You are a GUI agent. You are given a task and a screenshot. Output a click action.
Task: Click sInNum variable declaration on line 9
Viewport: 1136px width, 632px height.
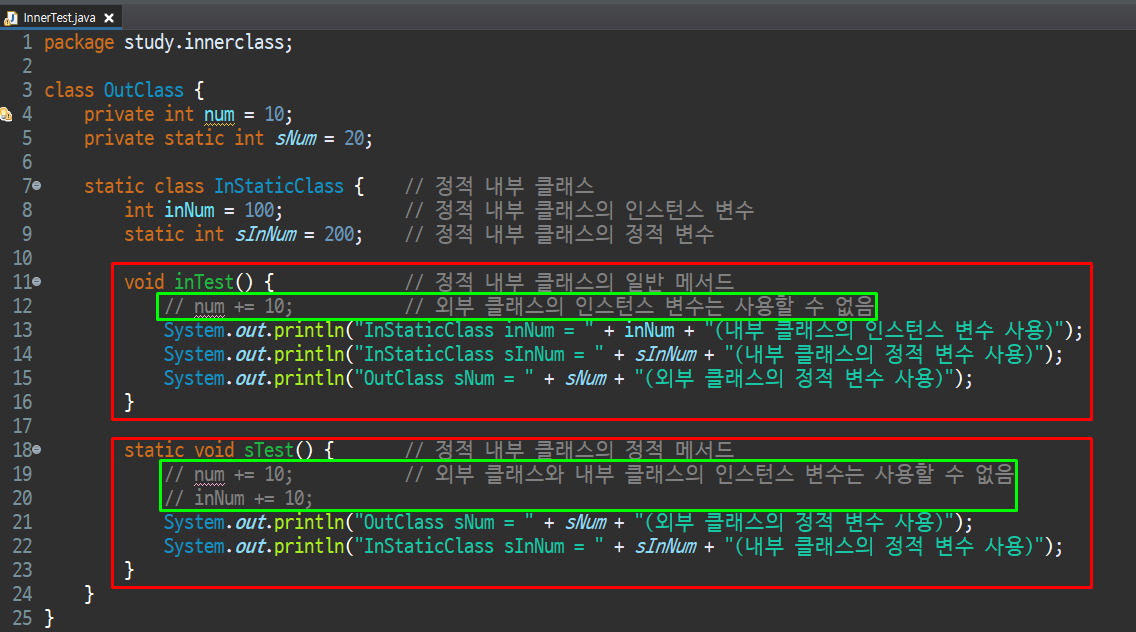[x=266, y=234]
